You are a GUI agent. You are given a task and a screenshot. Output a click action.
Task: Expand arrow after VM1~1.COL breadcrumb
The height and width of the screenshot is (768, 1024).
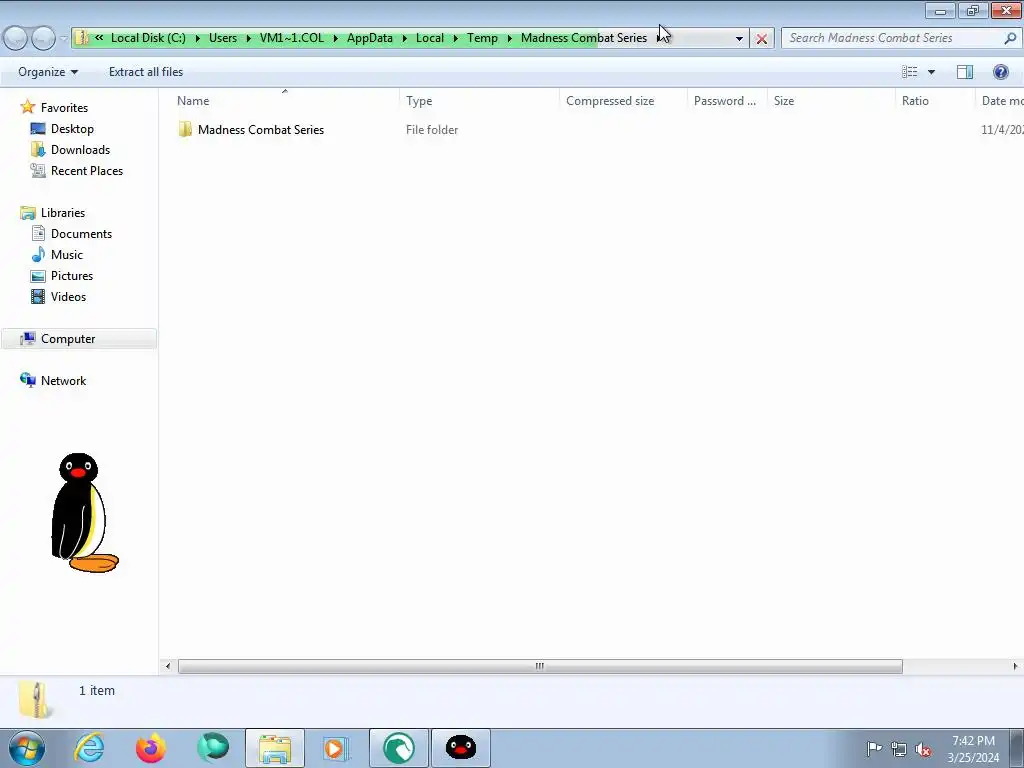point(336,38)
